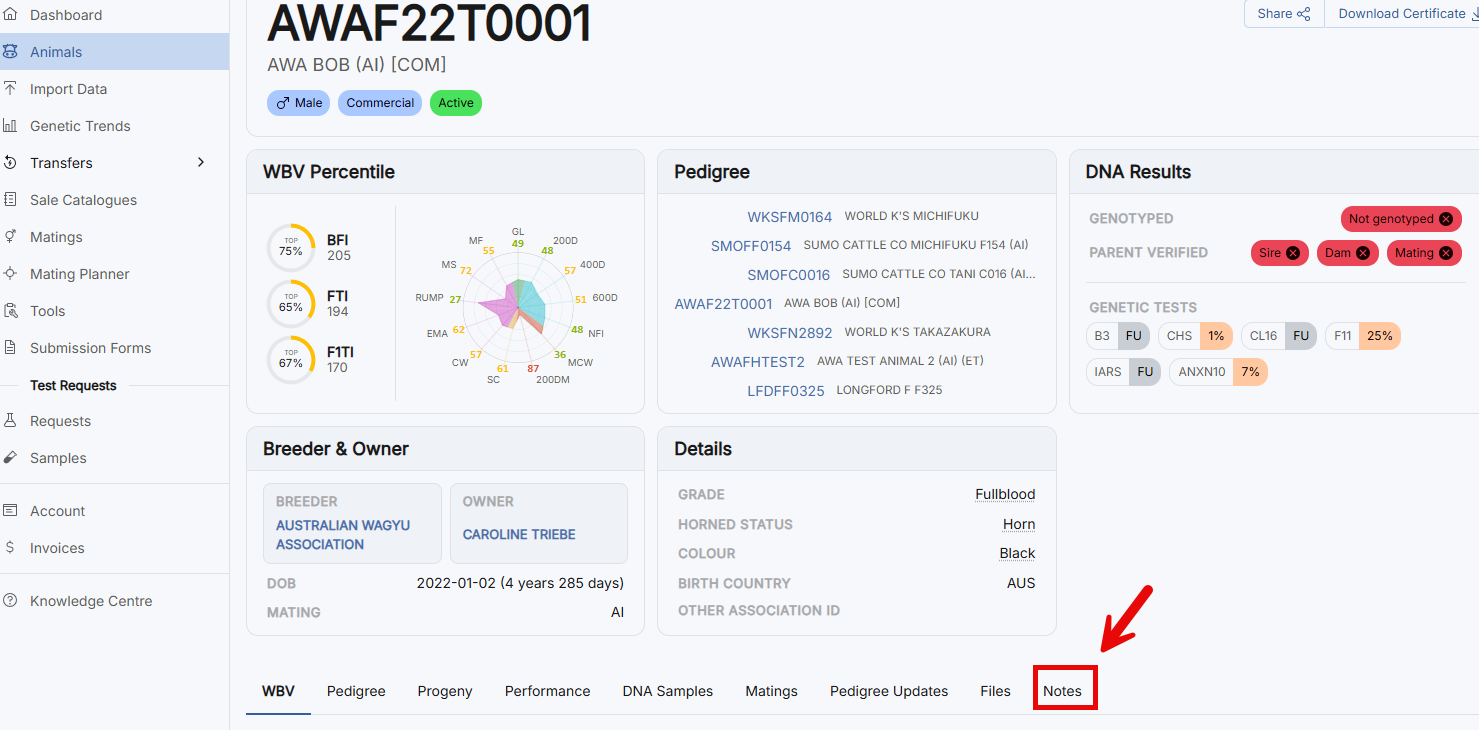The image size is (1479, 730).
Task: Click the Fullblood grade value
Action: pyautogui.click(x=1005, y=495)
